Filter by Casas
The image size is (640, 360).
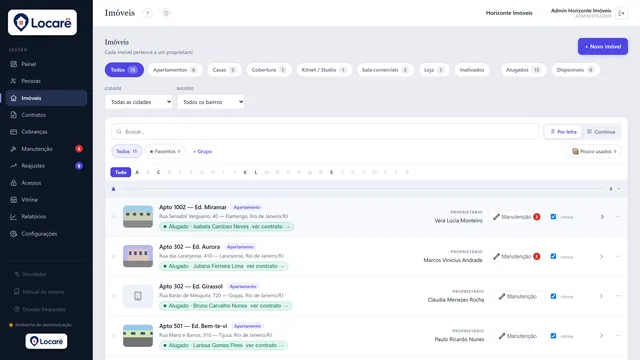coord(224,70)
